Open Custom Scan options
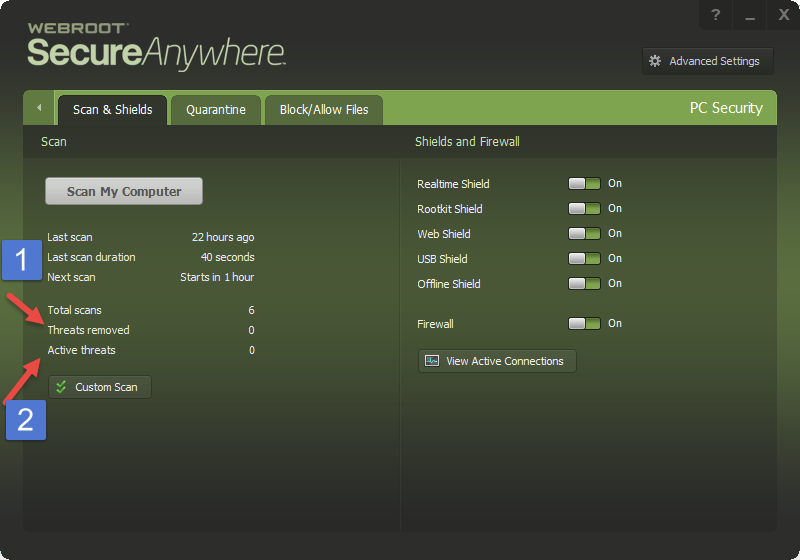Screen dimensions: 800x560 (100, 387)
